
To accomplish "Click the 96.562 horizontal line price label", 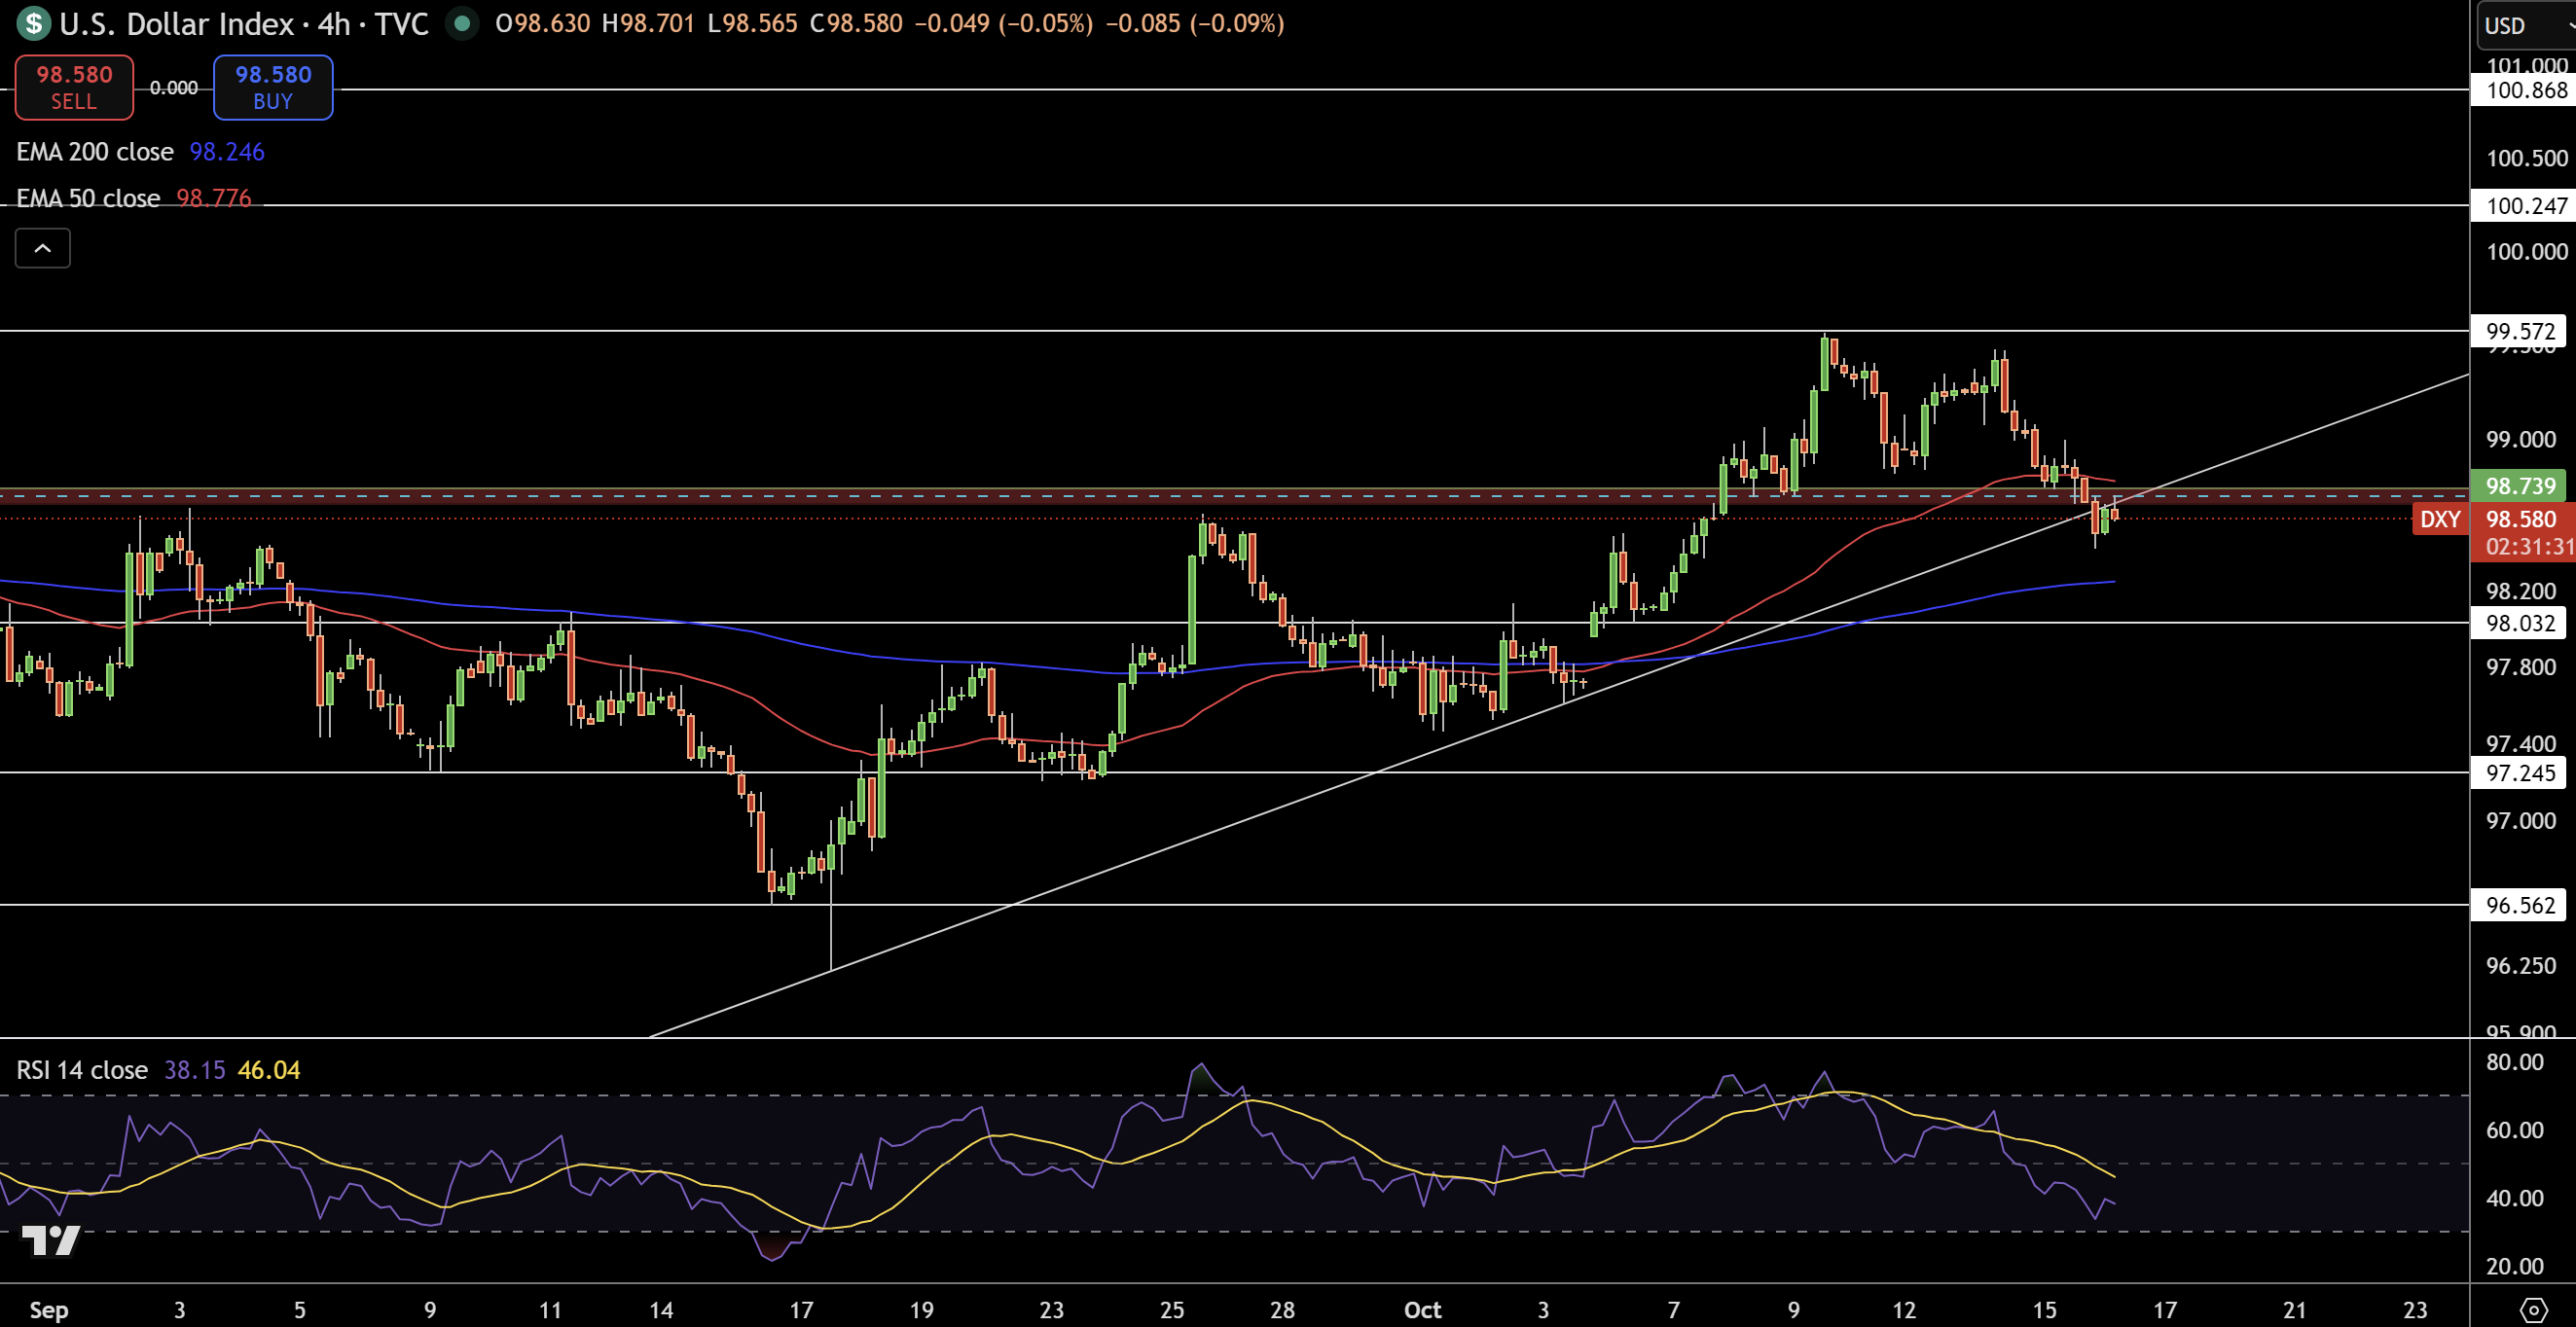I will pos(2520,905).
